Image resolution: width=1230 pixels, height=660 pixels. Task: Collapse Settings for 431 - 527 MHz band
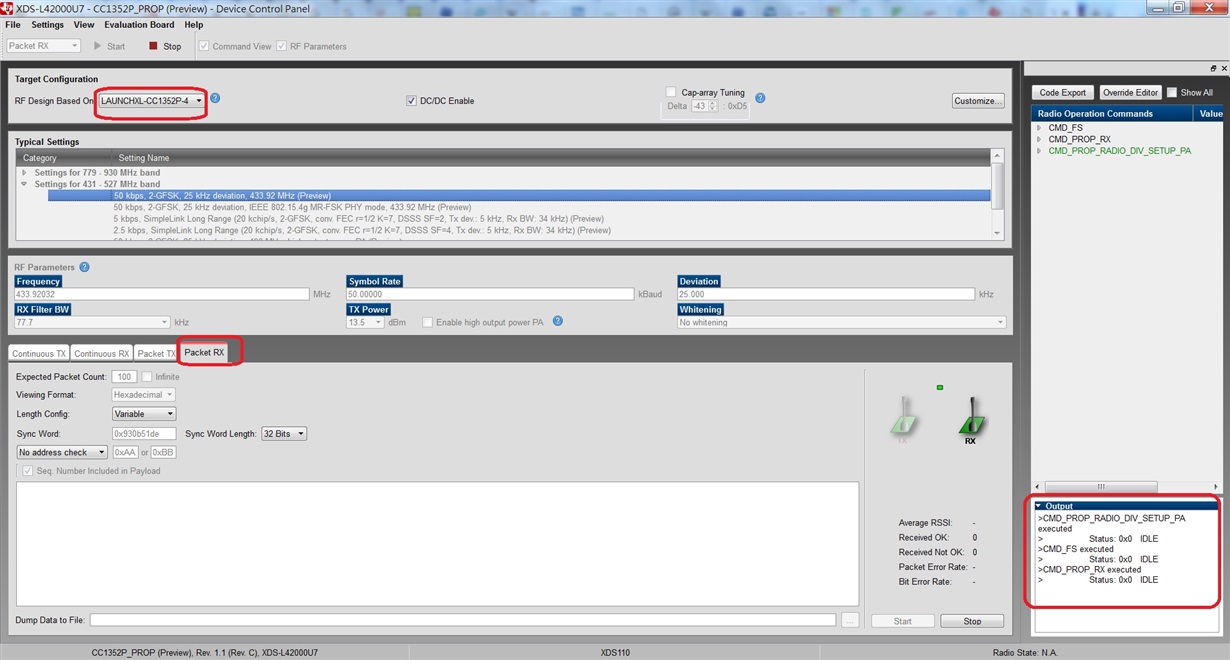point(24,184)
